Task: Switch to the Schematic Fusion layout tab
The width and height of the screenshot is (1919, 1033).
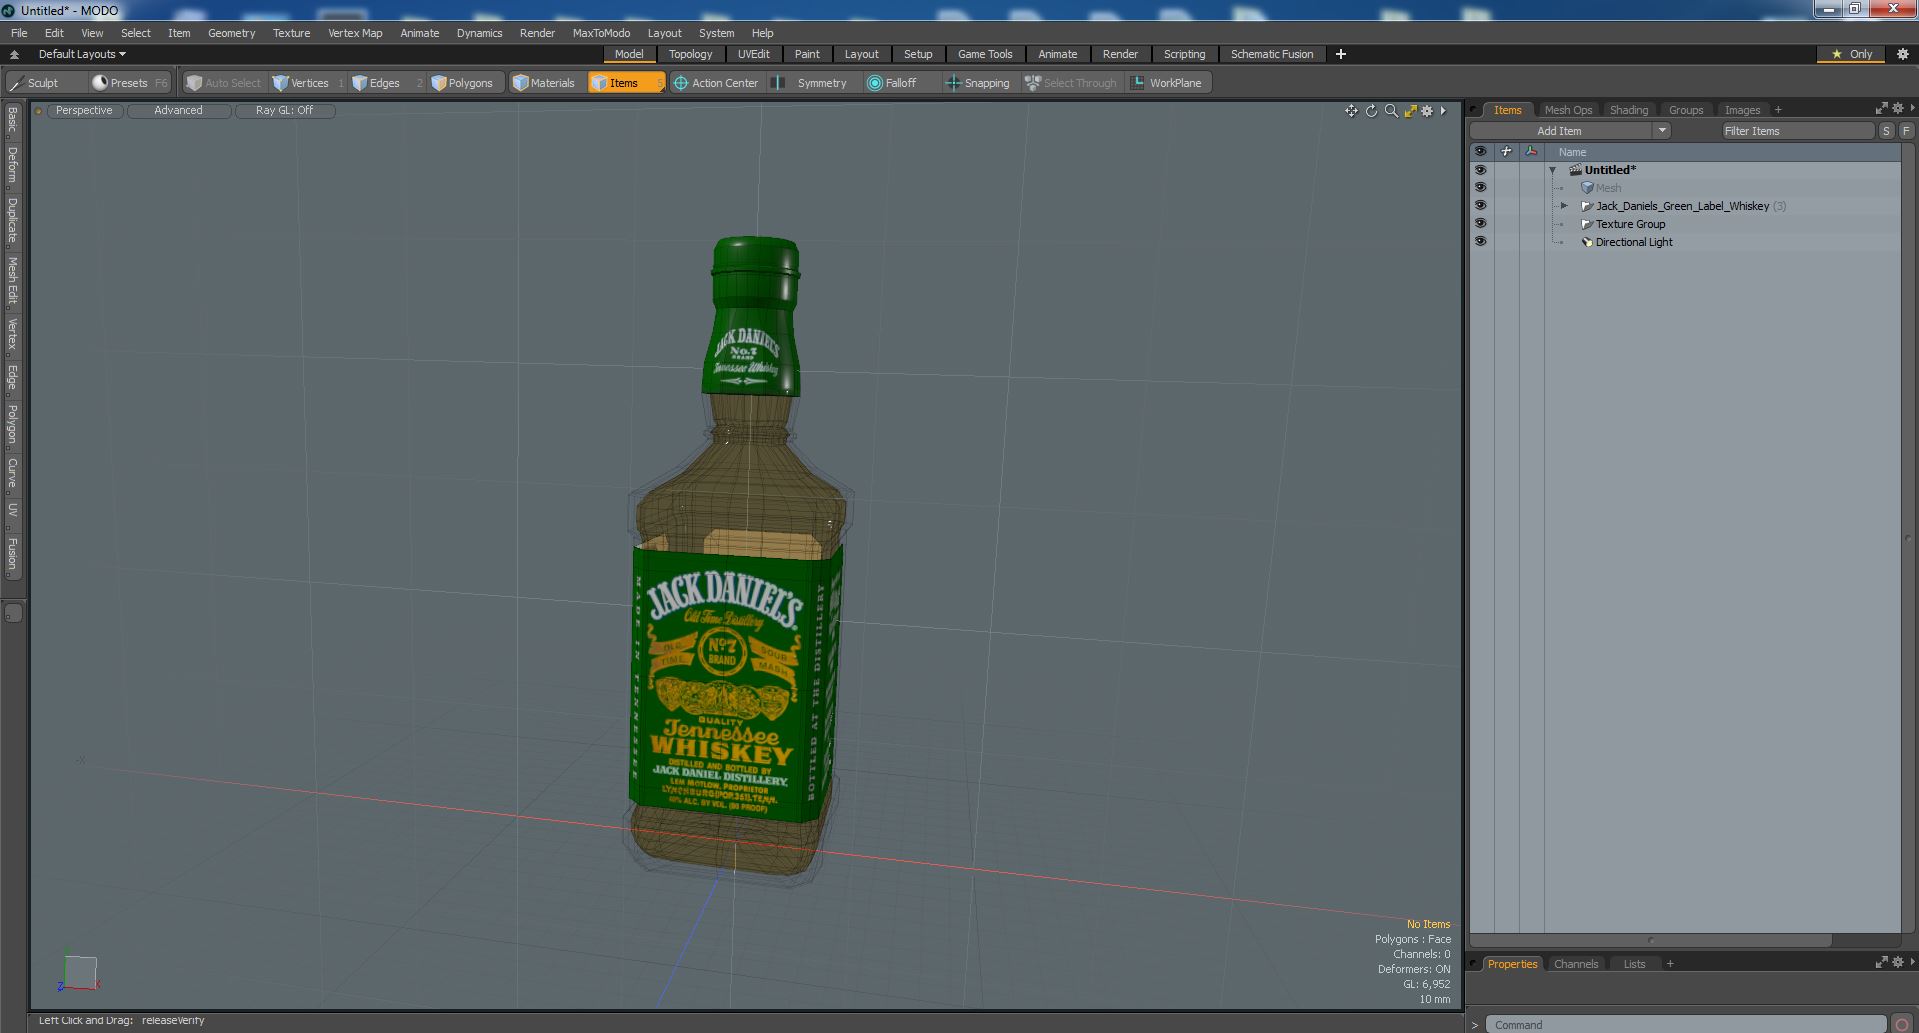Action: (1271, 54)
